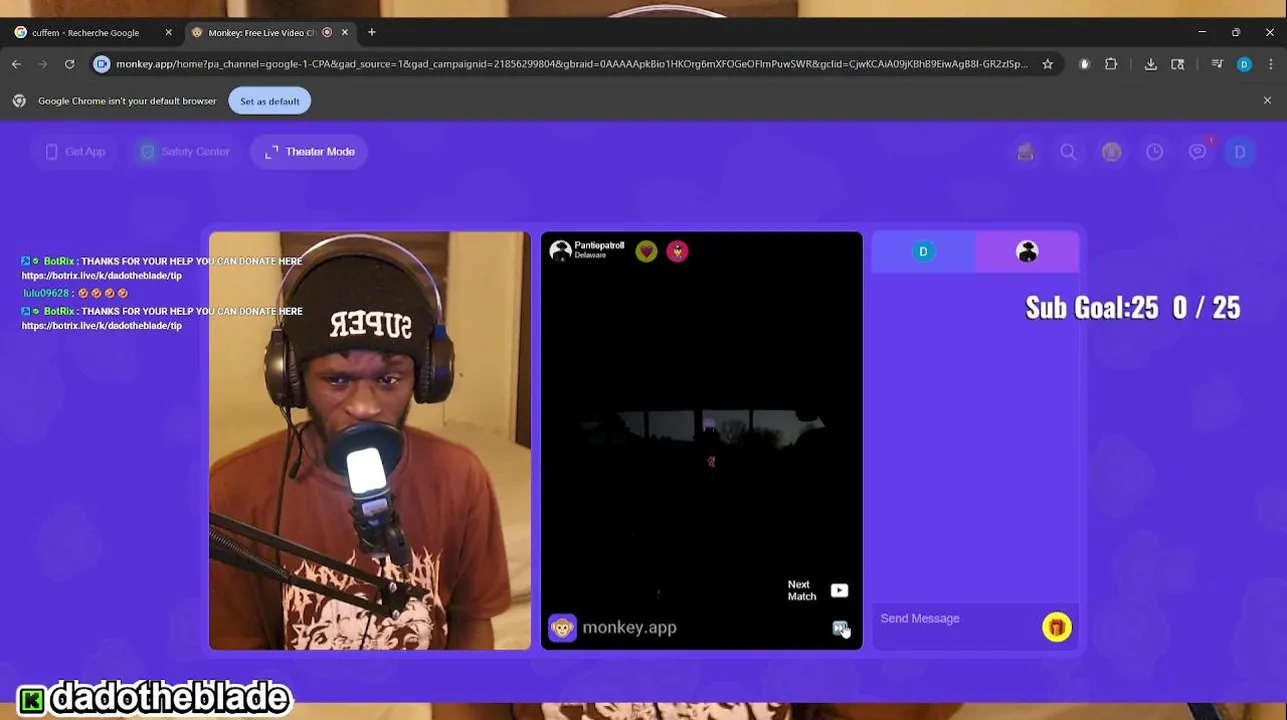Bookmark this page with the star icon
This screenshot has height=720, width=1287.
click(1047, 64)
